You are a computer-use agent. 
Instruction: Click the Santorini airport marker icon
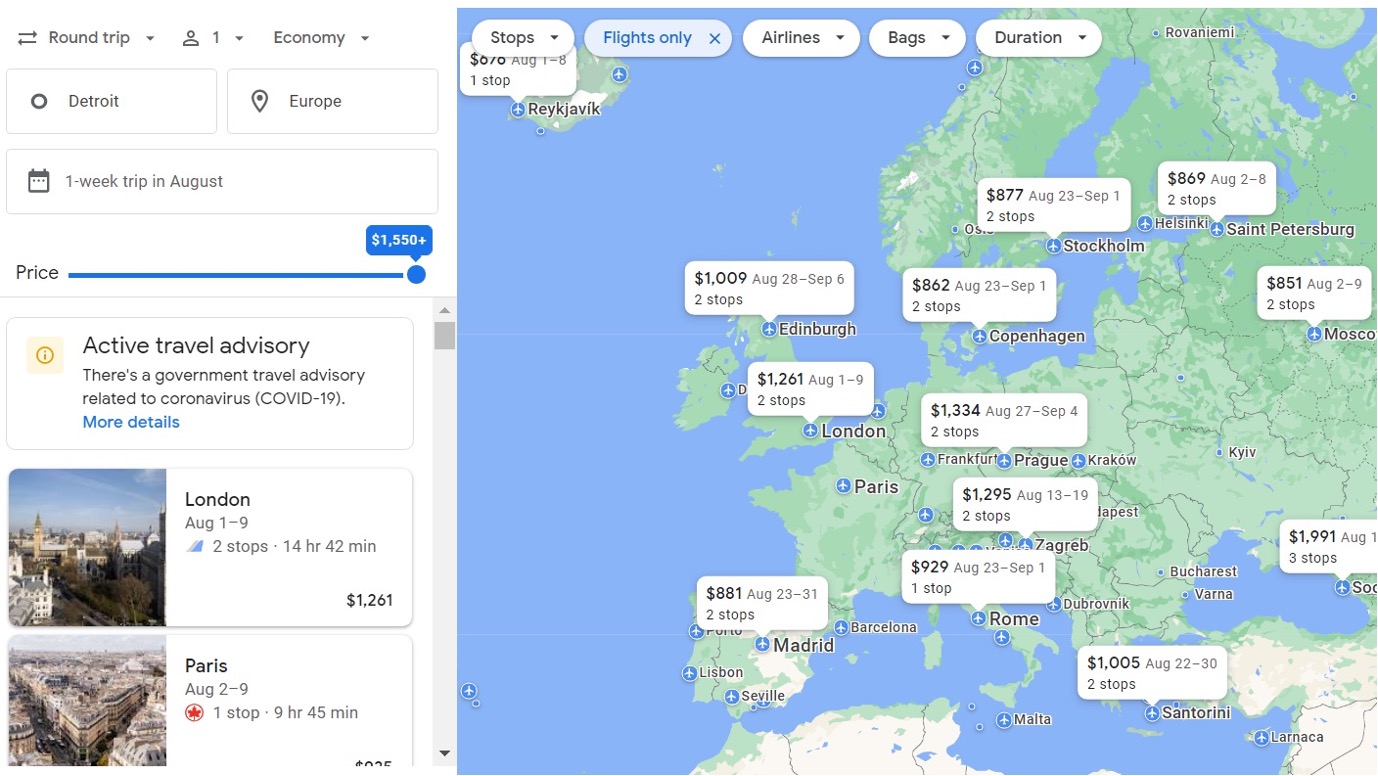point(1152,713)
